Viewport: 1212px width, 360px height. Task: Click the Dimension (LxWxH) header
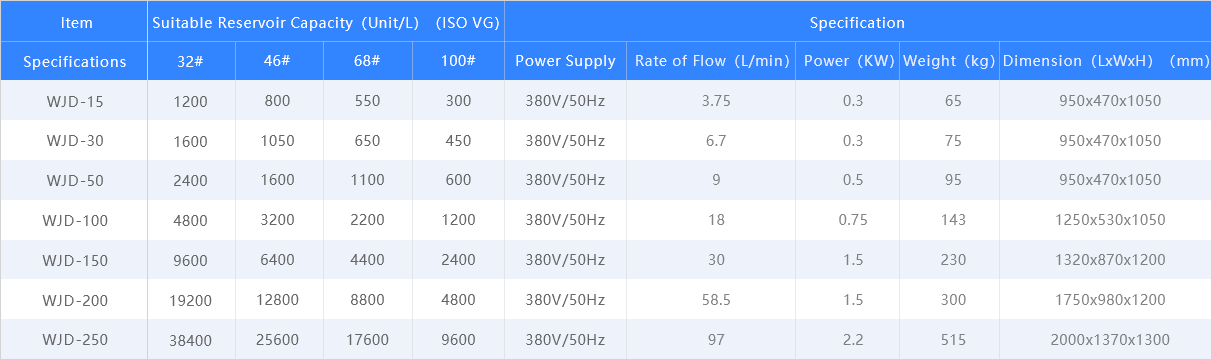pyautogui.click(x=1106, y=61)
